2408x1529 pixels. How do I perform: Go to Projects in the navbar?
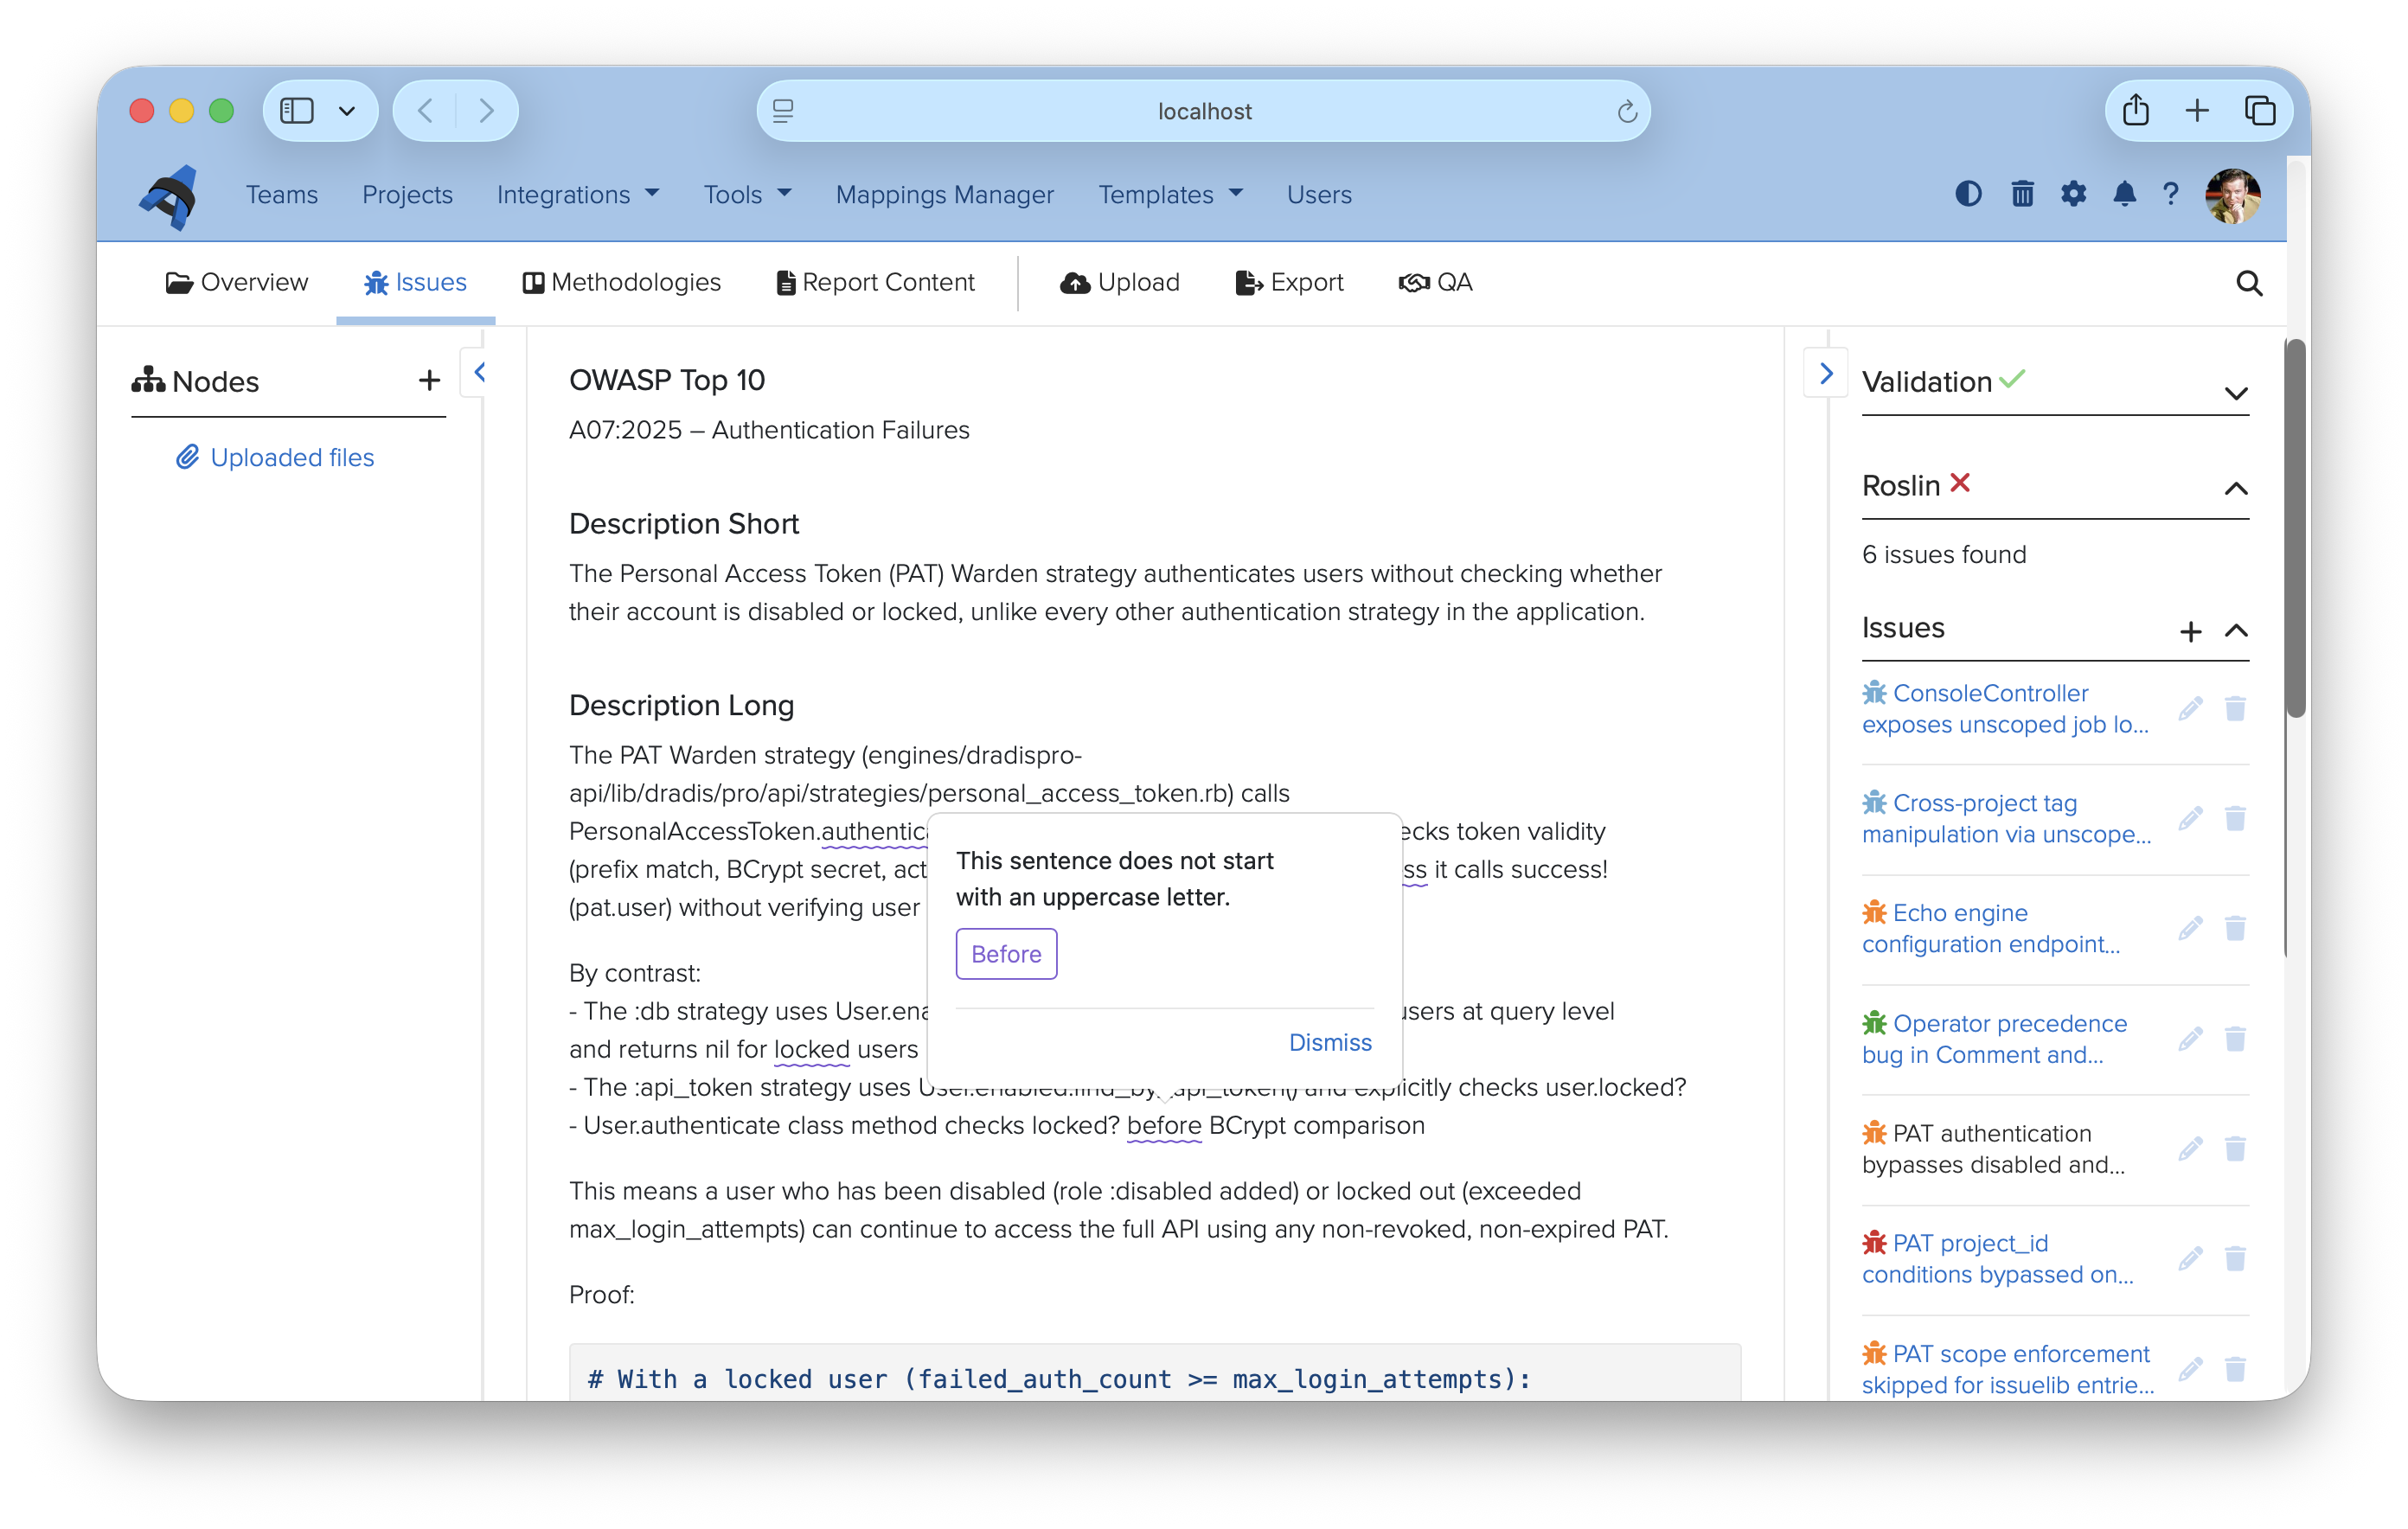tap(407, 194)
